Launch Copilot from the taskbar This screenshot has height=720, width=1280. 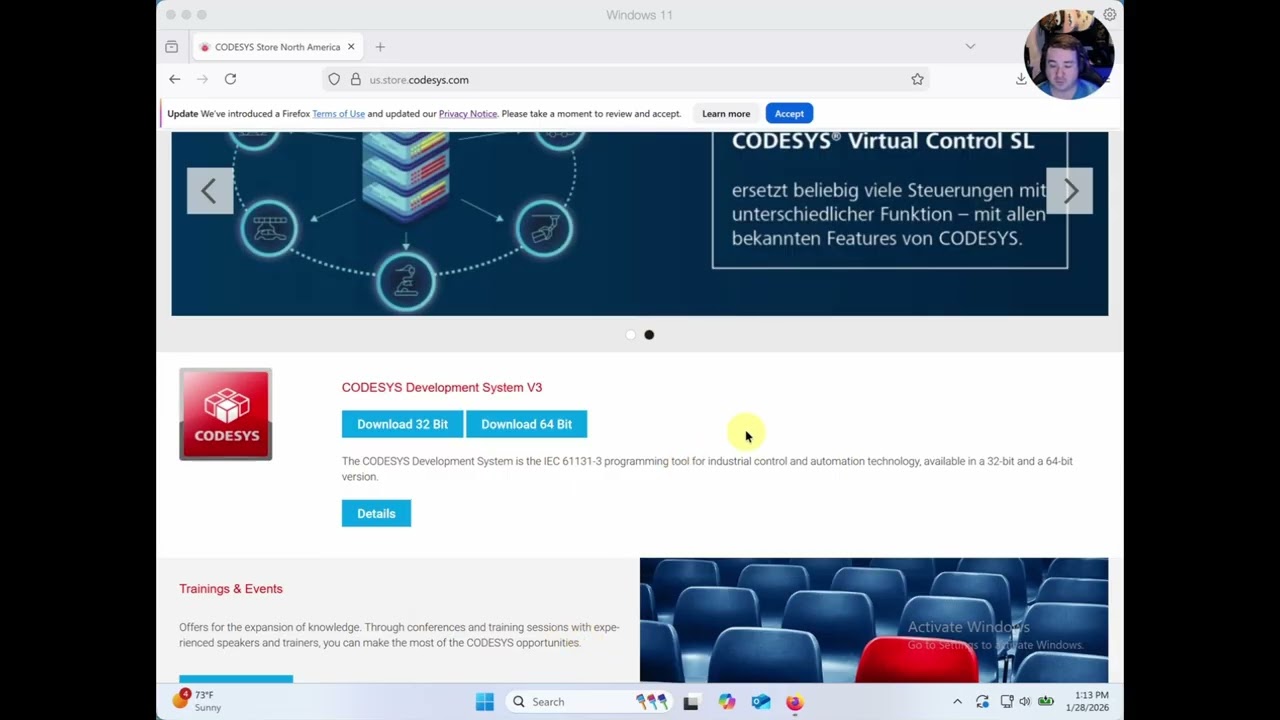click(727, 702)
